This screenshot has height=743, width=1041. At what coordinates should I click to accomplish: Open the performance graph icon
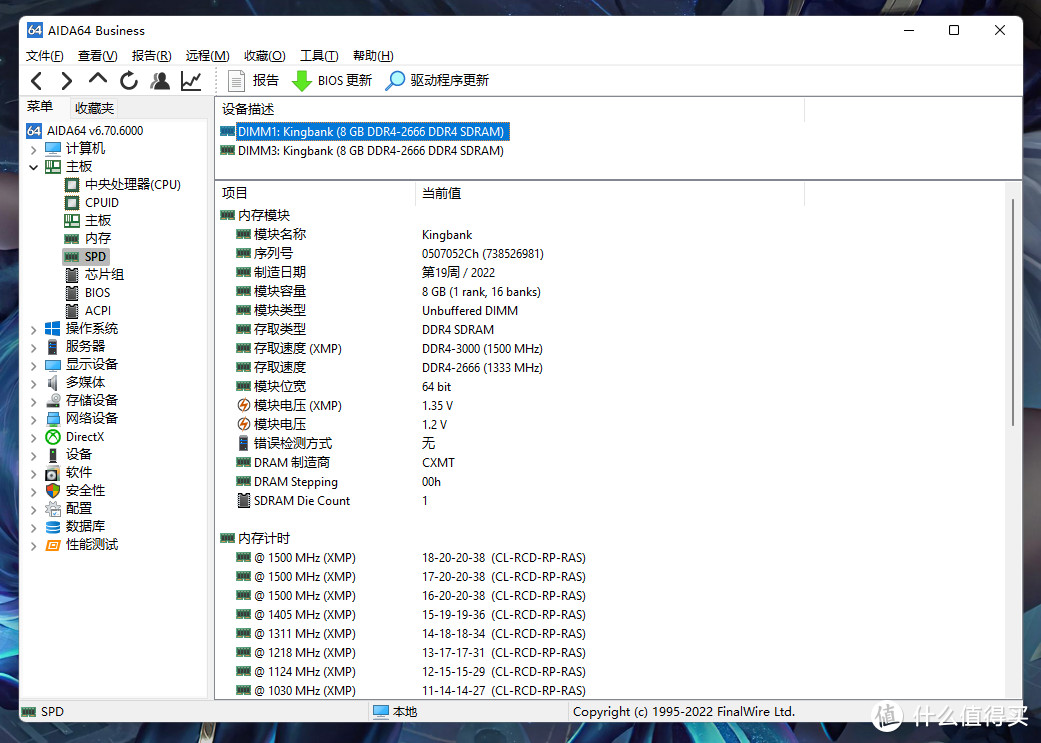(x=191, y=81)
